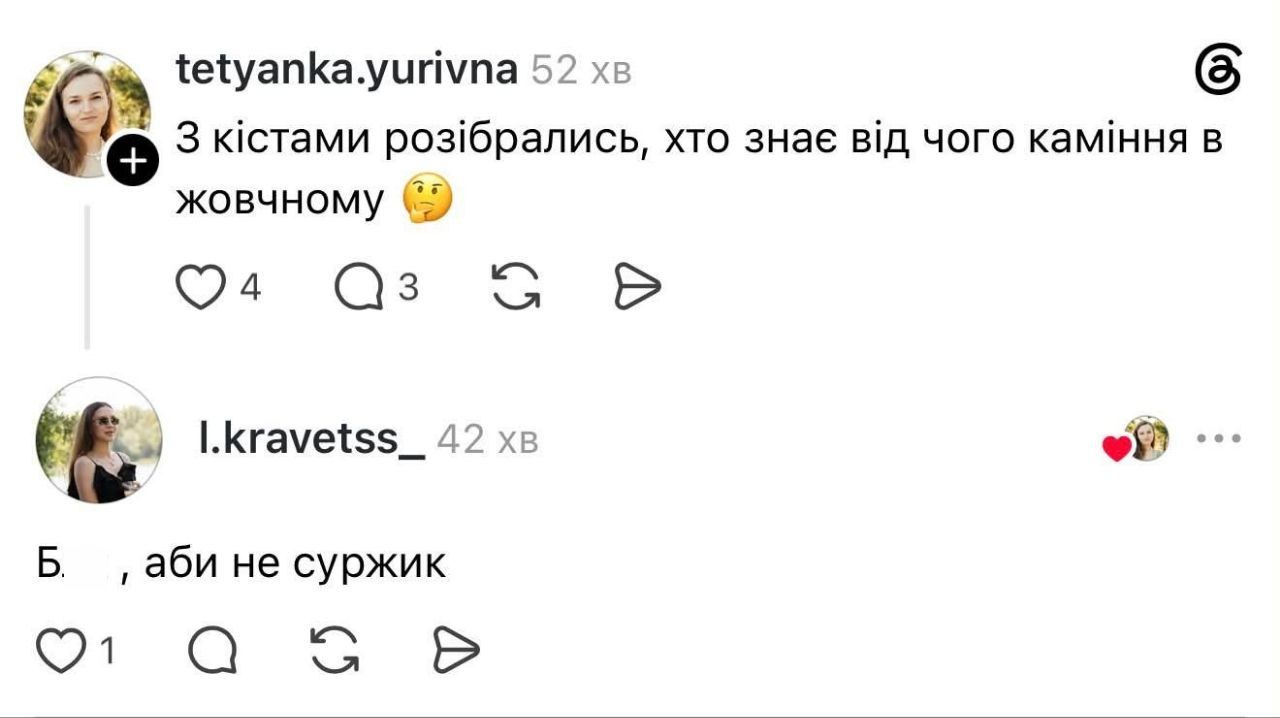Open more options for l.kravetss_'s reply
Viewport: 1280px width, 718px height.
click(1220, 438)
